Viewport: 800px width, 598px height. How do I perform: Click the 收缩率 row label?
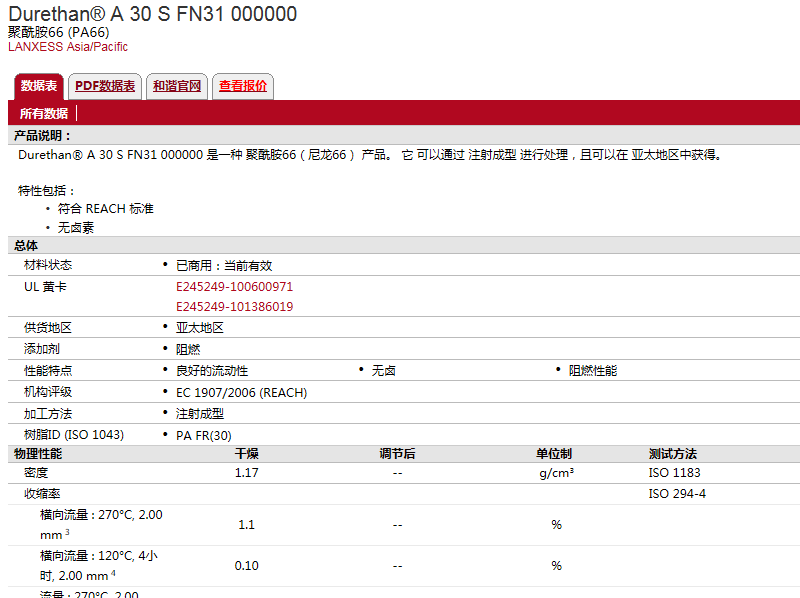click(42, 494)
